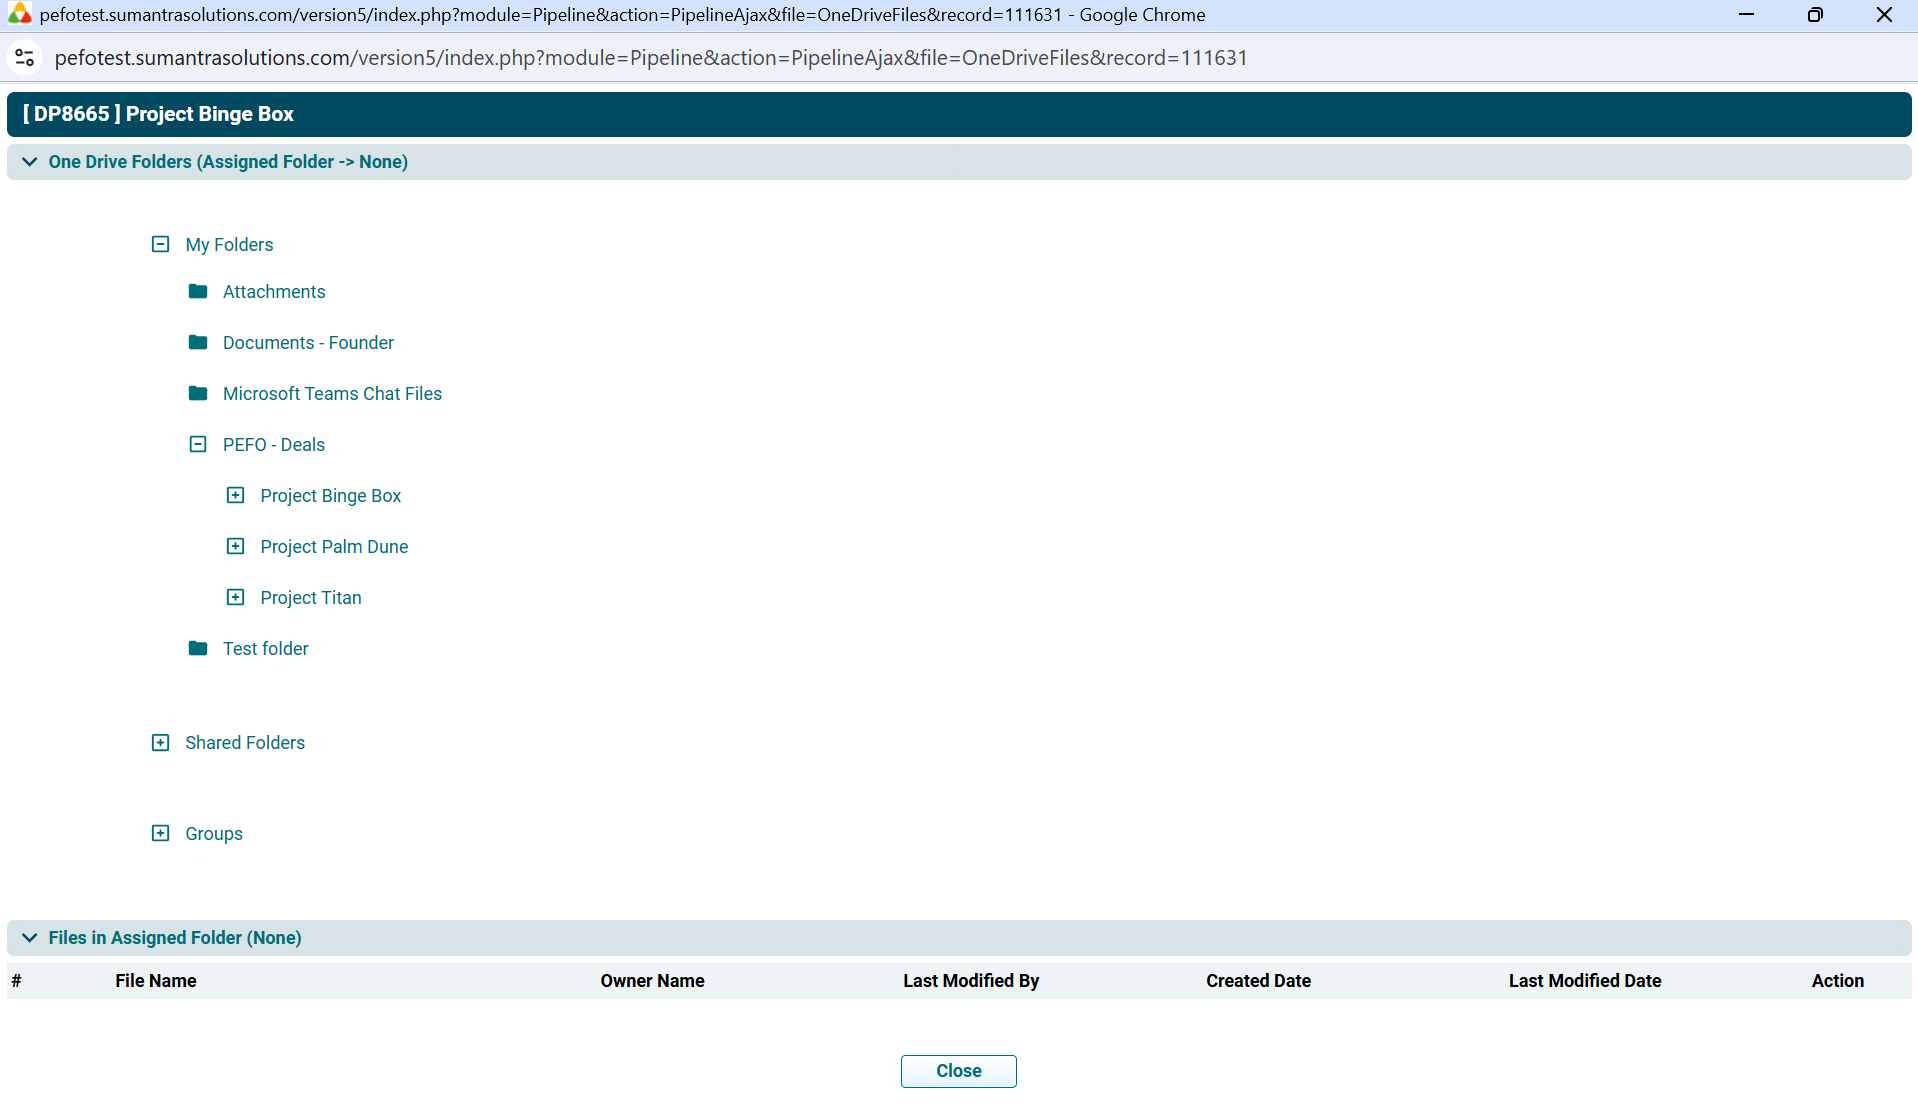The image size is (1918, 1119).
Task: Click the Documents - Founder folder icon
Action: (x=198, y=342)
